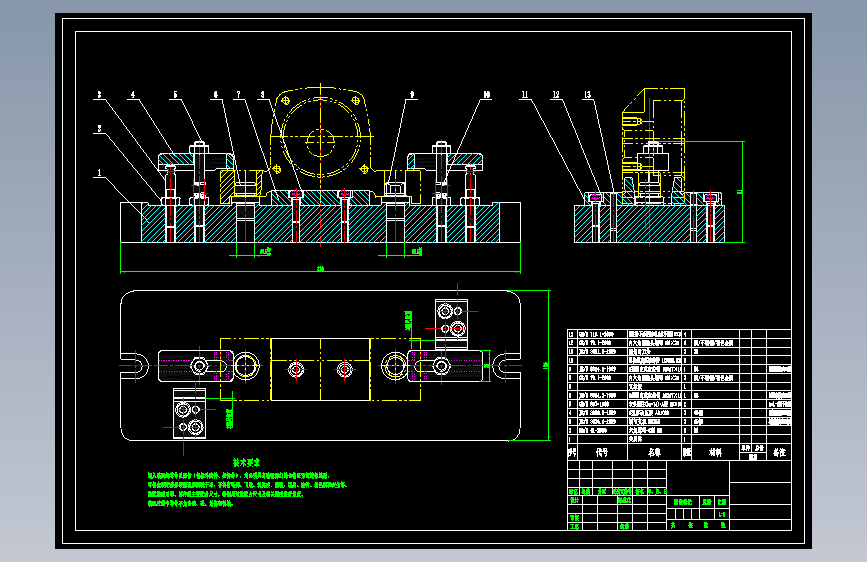Select the yellow-hatched block in front section view

click(227, 187)
